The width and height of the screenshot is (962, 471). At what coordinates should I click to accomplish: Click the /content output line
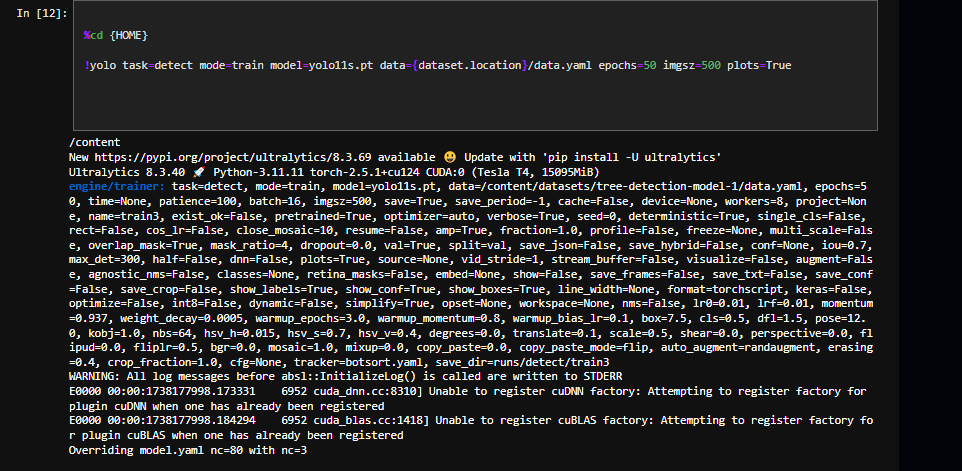(x=94, y=143)
